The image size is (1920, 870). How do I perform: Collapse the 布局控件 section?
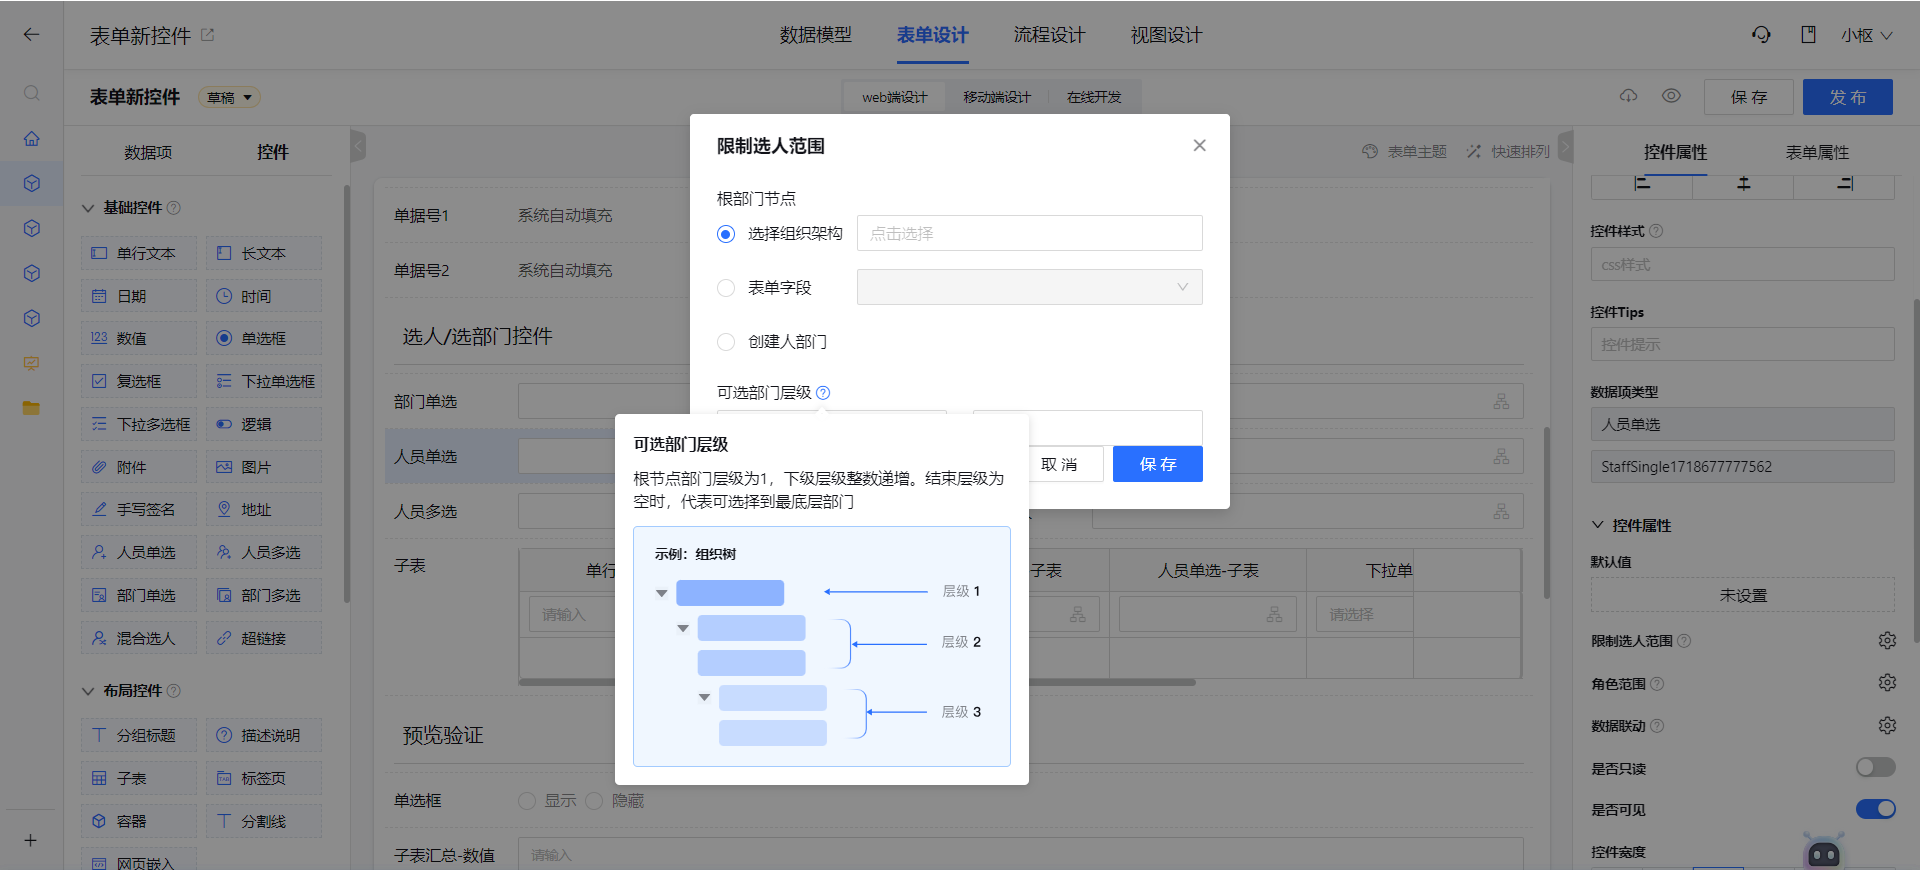click(x=88, y=691)
